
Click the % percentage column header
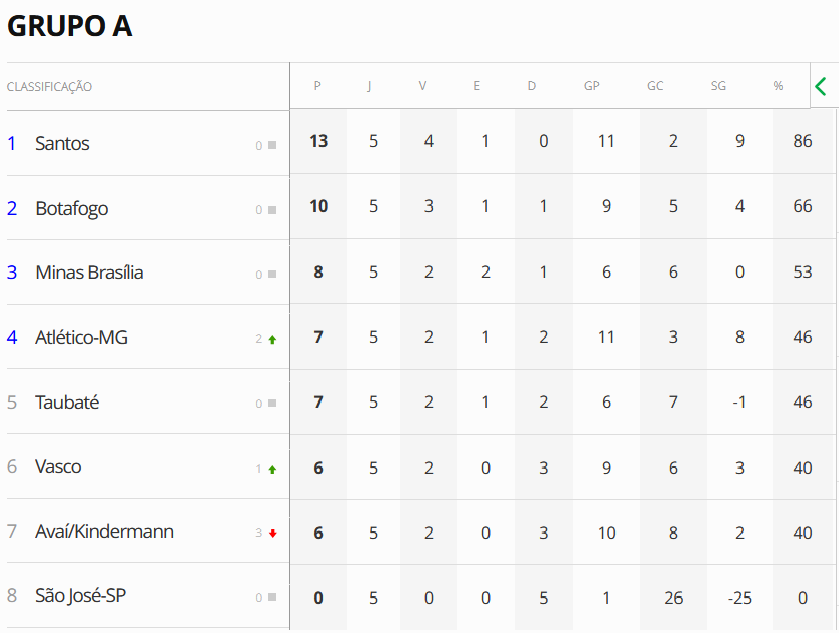pos(778,86)
